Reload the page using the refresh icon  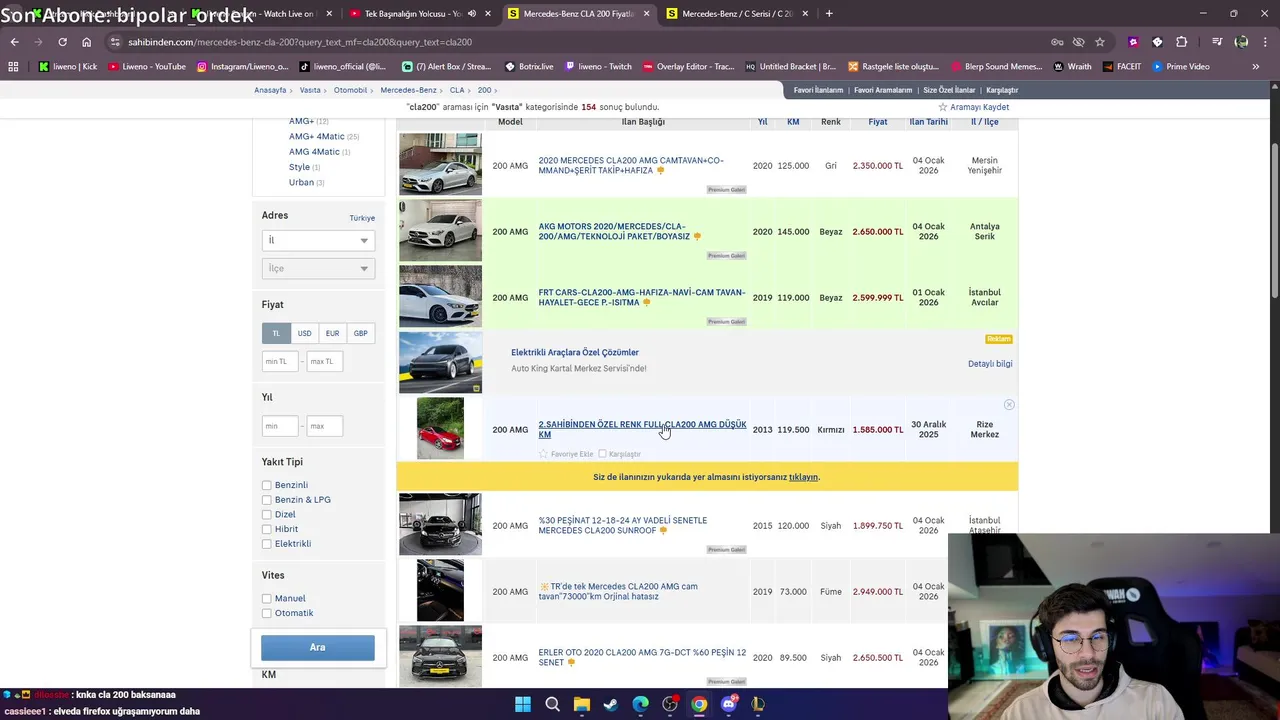pyautogui.click(x=62, y=42)
